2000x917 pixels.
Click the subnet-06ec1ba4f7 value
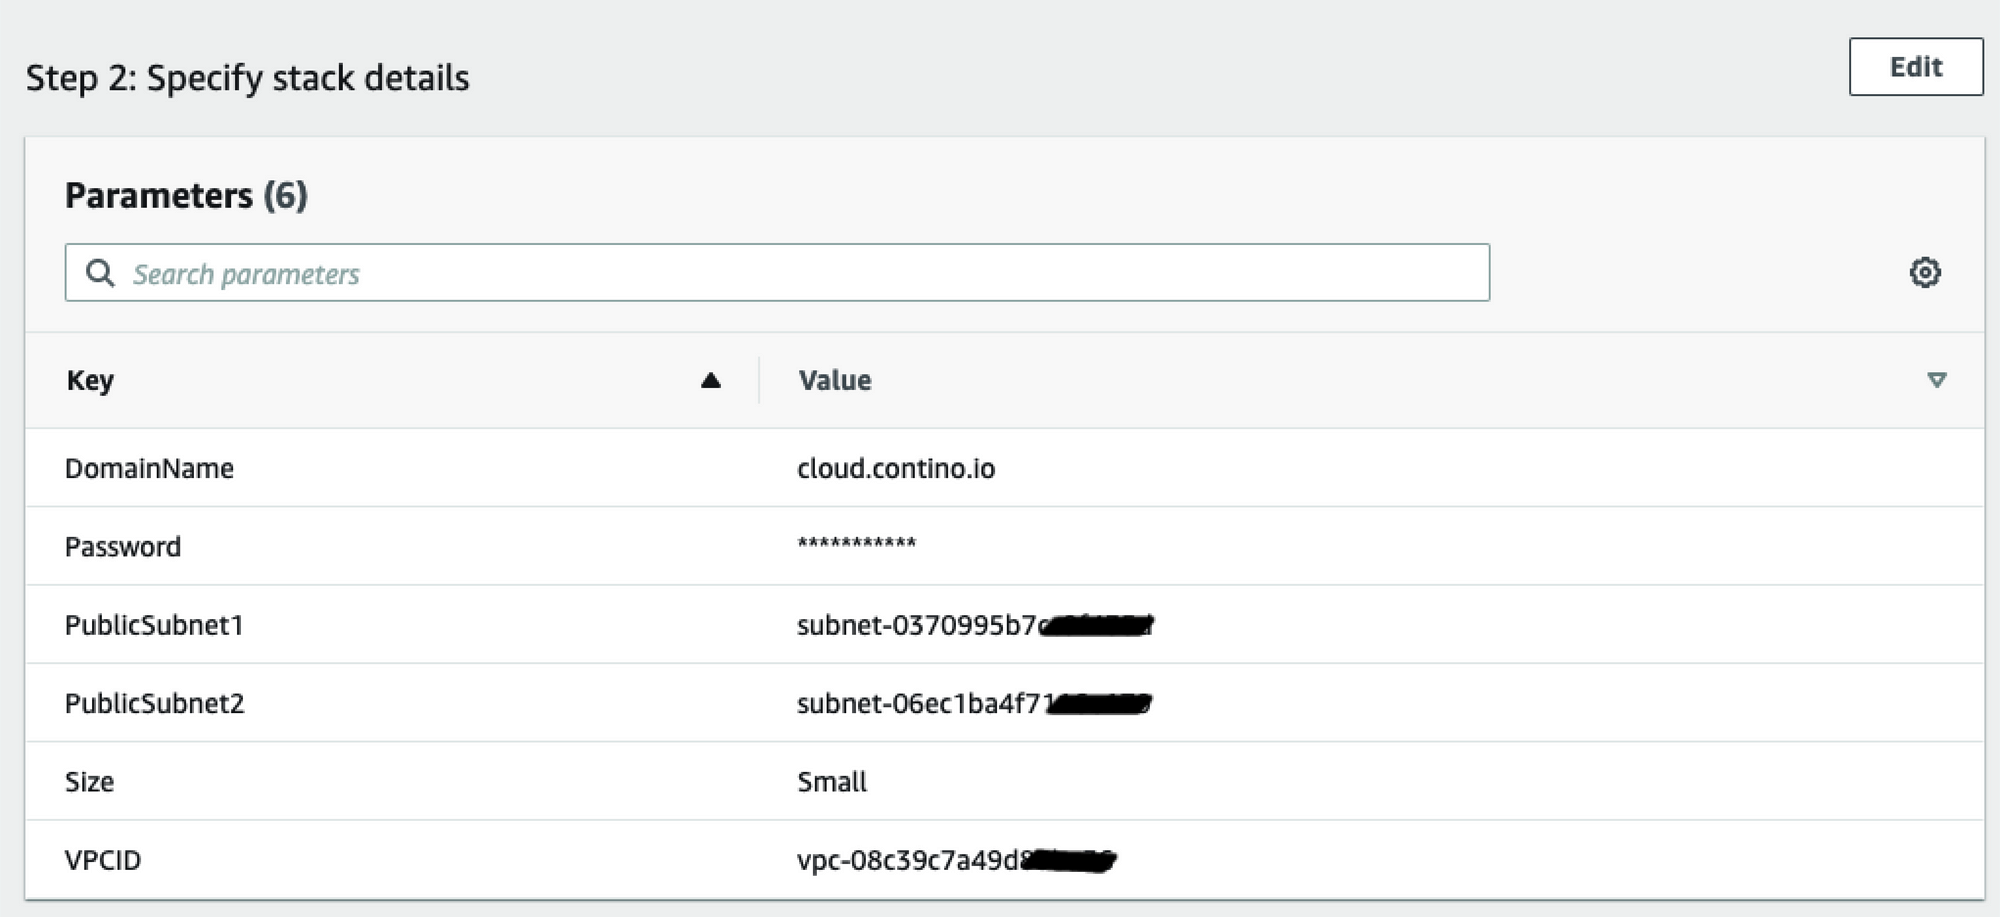pos(974,703)
